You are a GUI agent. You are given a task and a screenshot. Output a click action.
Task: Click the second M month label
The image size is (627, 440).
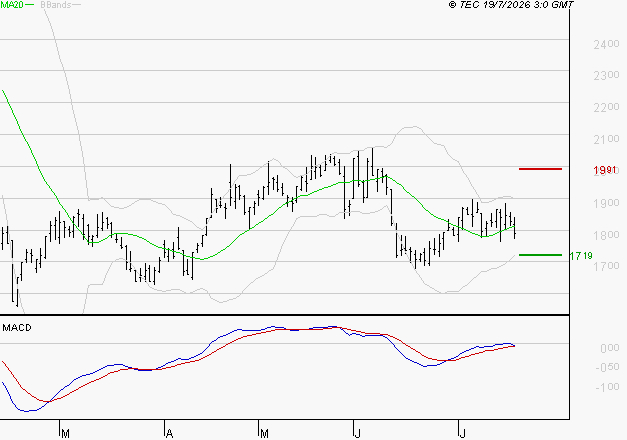tap(264, 434)
